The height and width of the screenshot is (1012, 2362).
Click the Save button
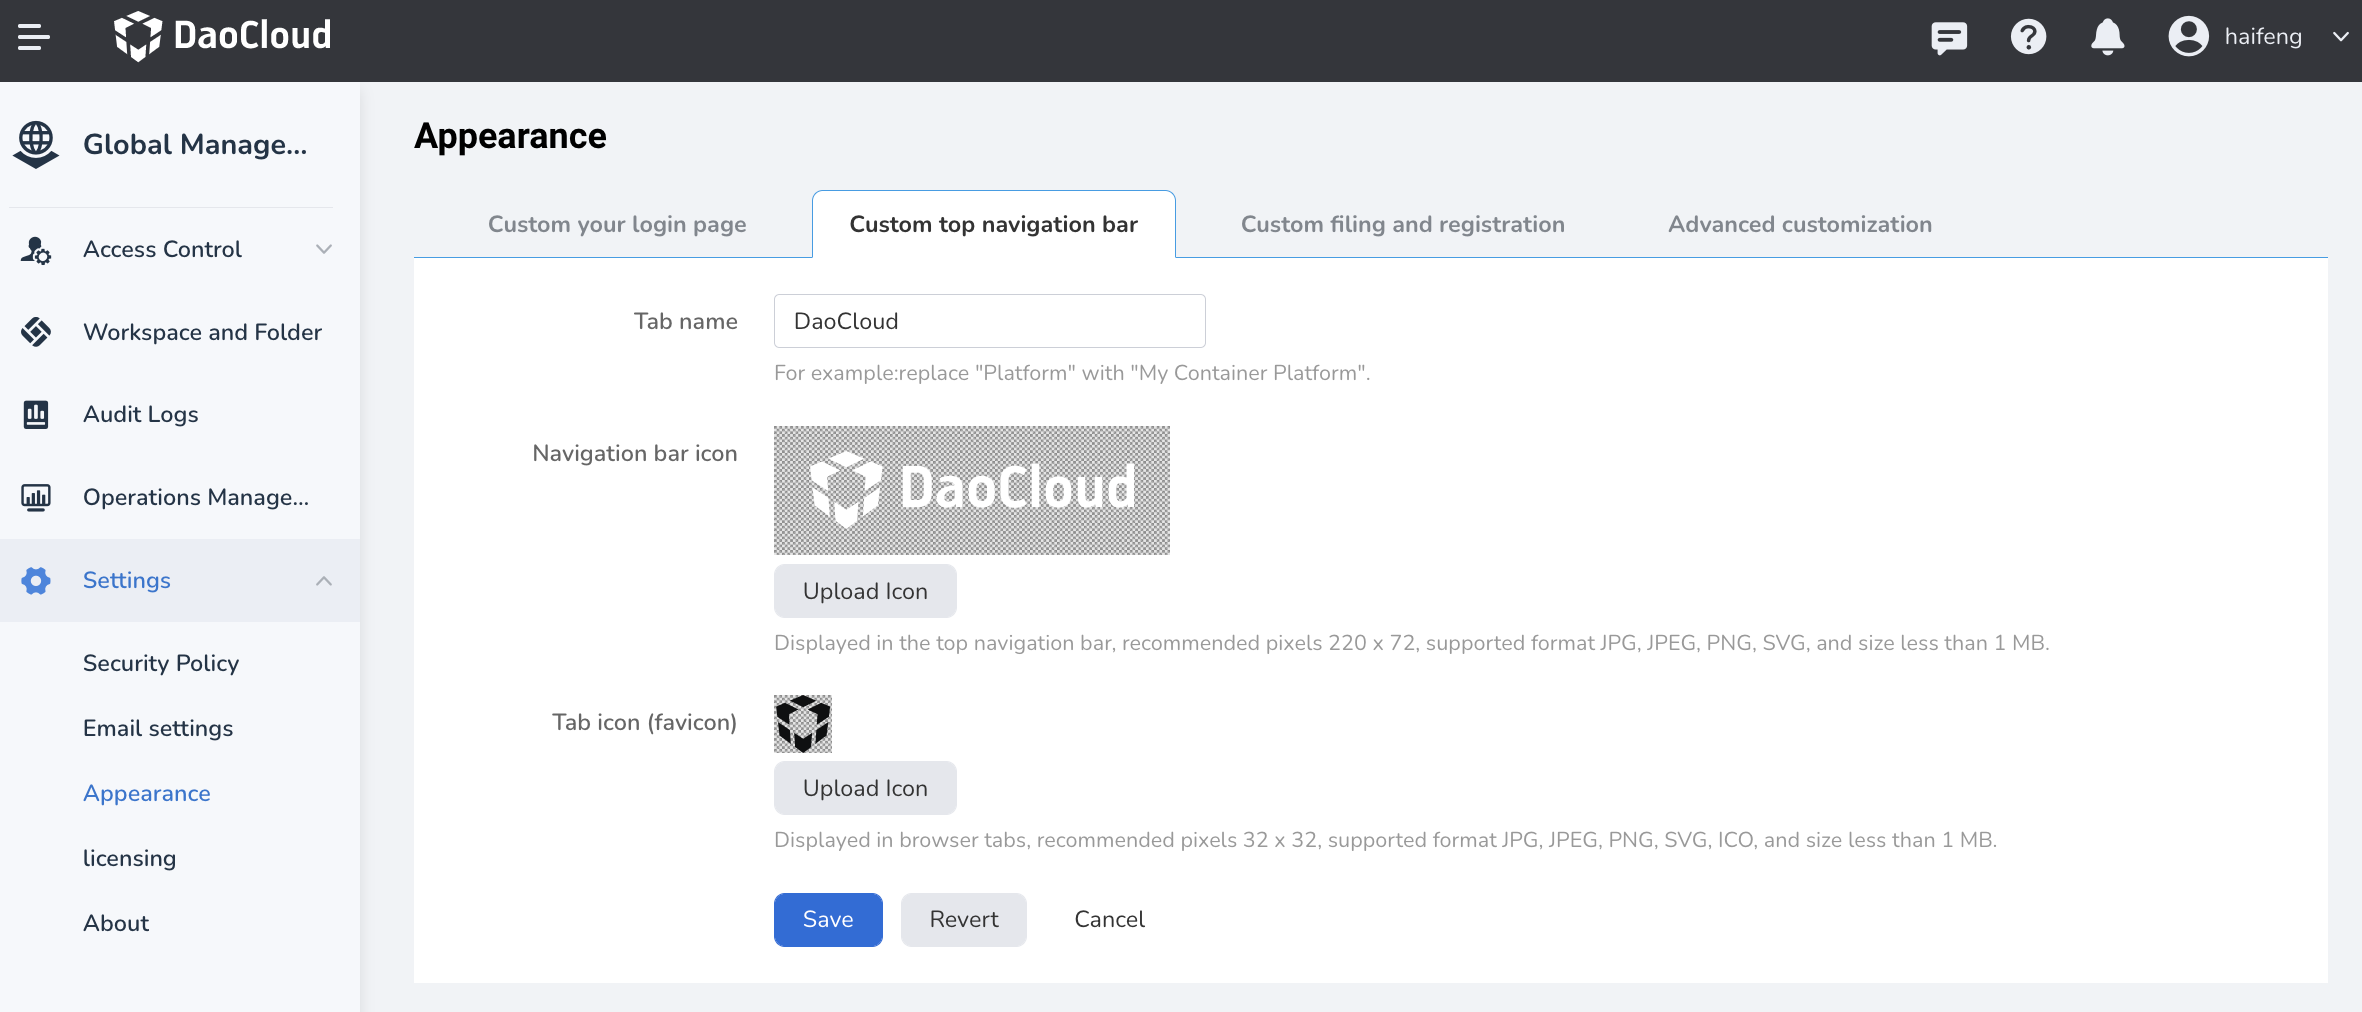coord(828,920)
